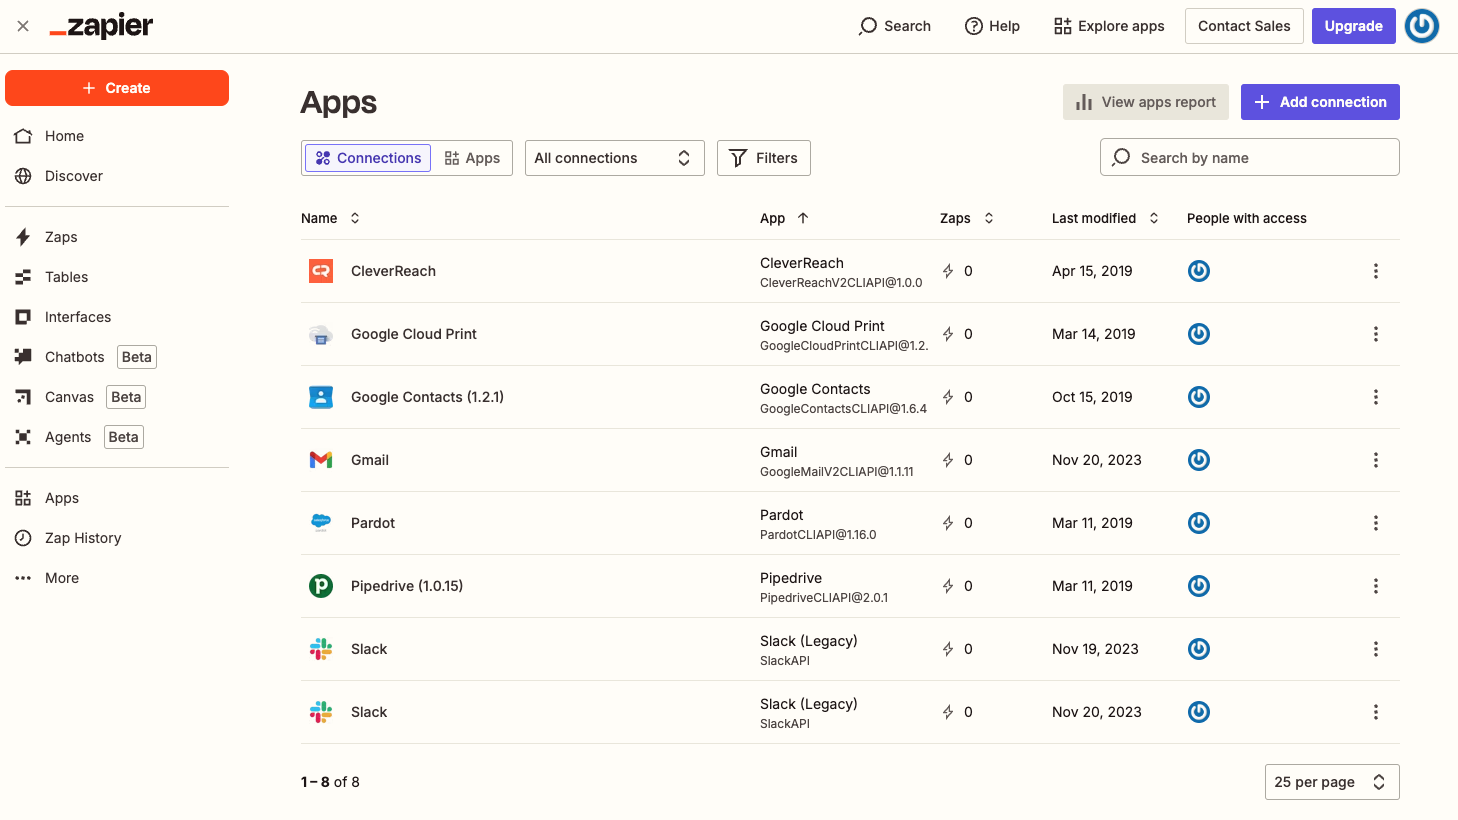Click Slack icon in Nov 19, 2023 row
Screen dimensions: 1458x820
(321, 649)
